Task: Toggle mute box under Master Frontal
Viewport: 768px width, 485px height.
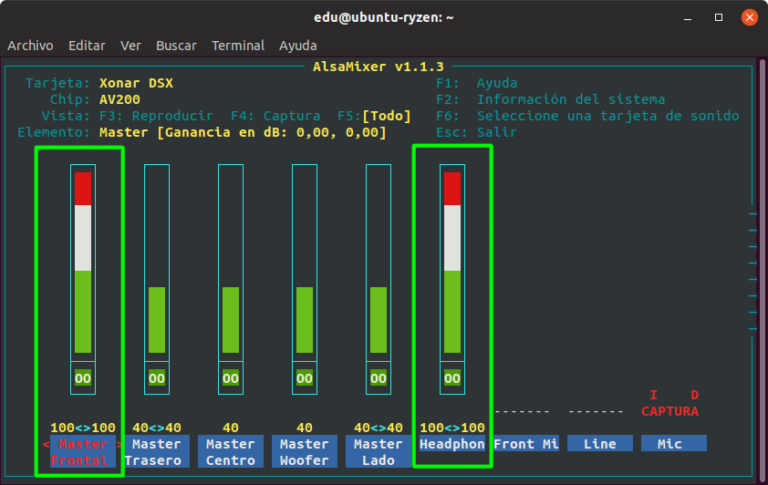Action: tap(83, 378)
